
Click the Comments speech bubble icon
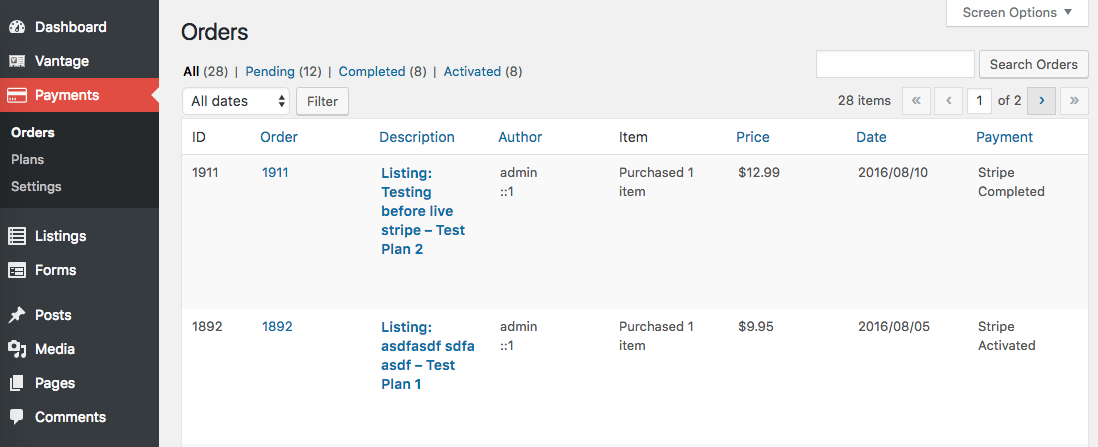[x=17, y=417]
